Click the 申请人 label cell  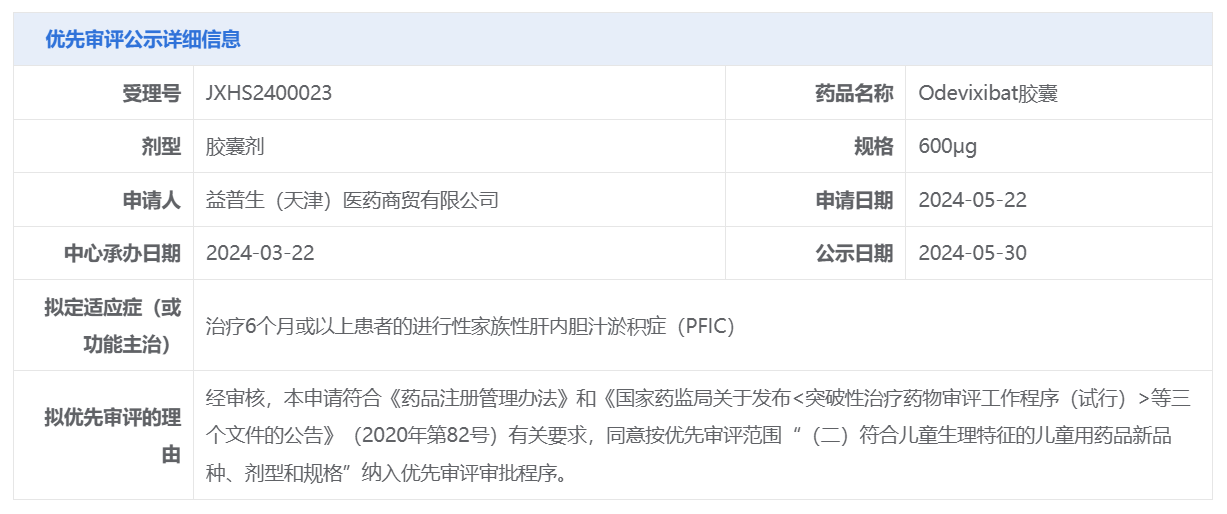click(x=104, y=200)
